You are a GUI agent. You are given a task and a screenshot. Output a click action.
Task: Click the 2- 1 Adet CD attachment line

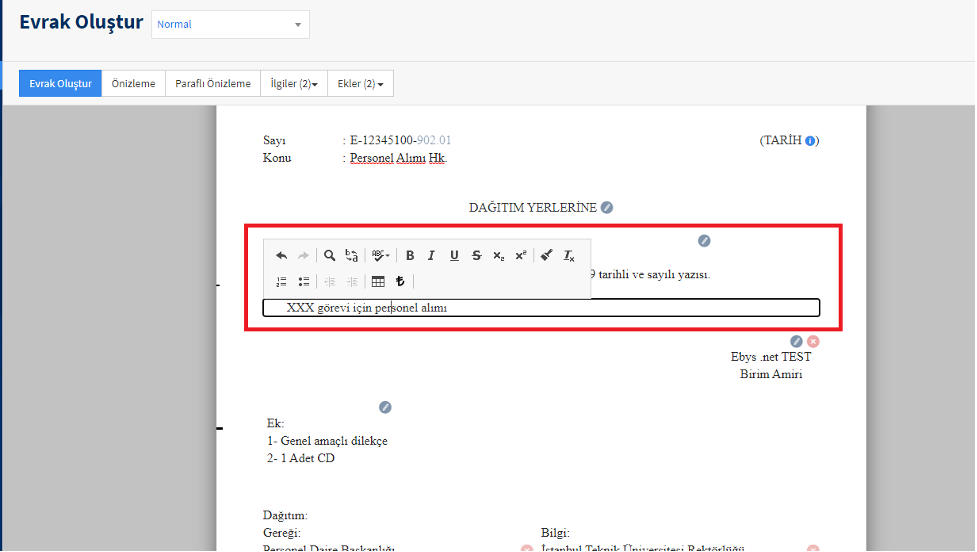[x=301, y=458]
